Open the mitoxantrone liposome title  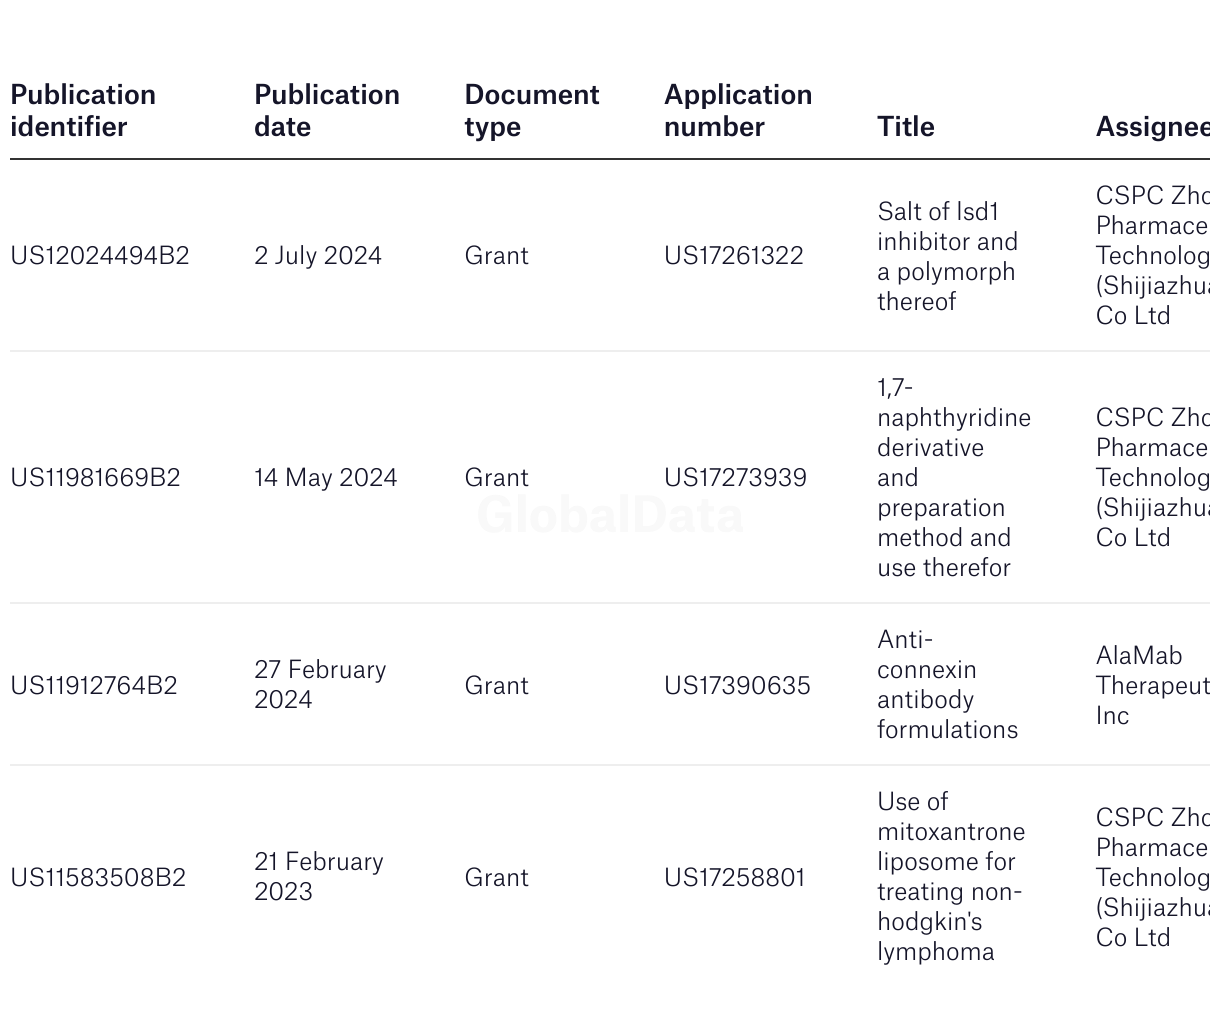point(951,877)
